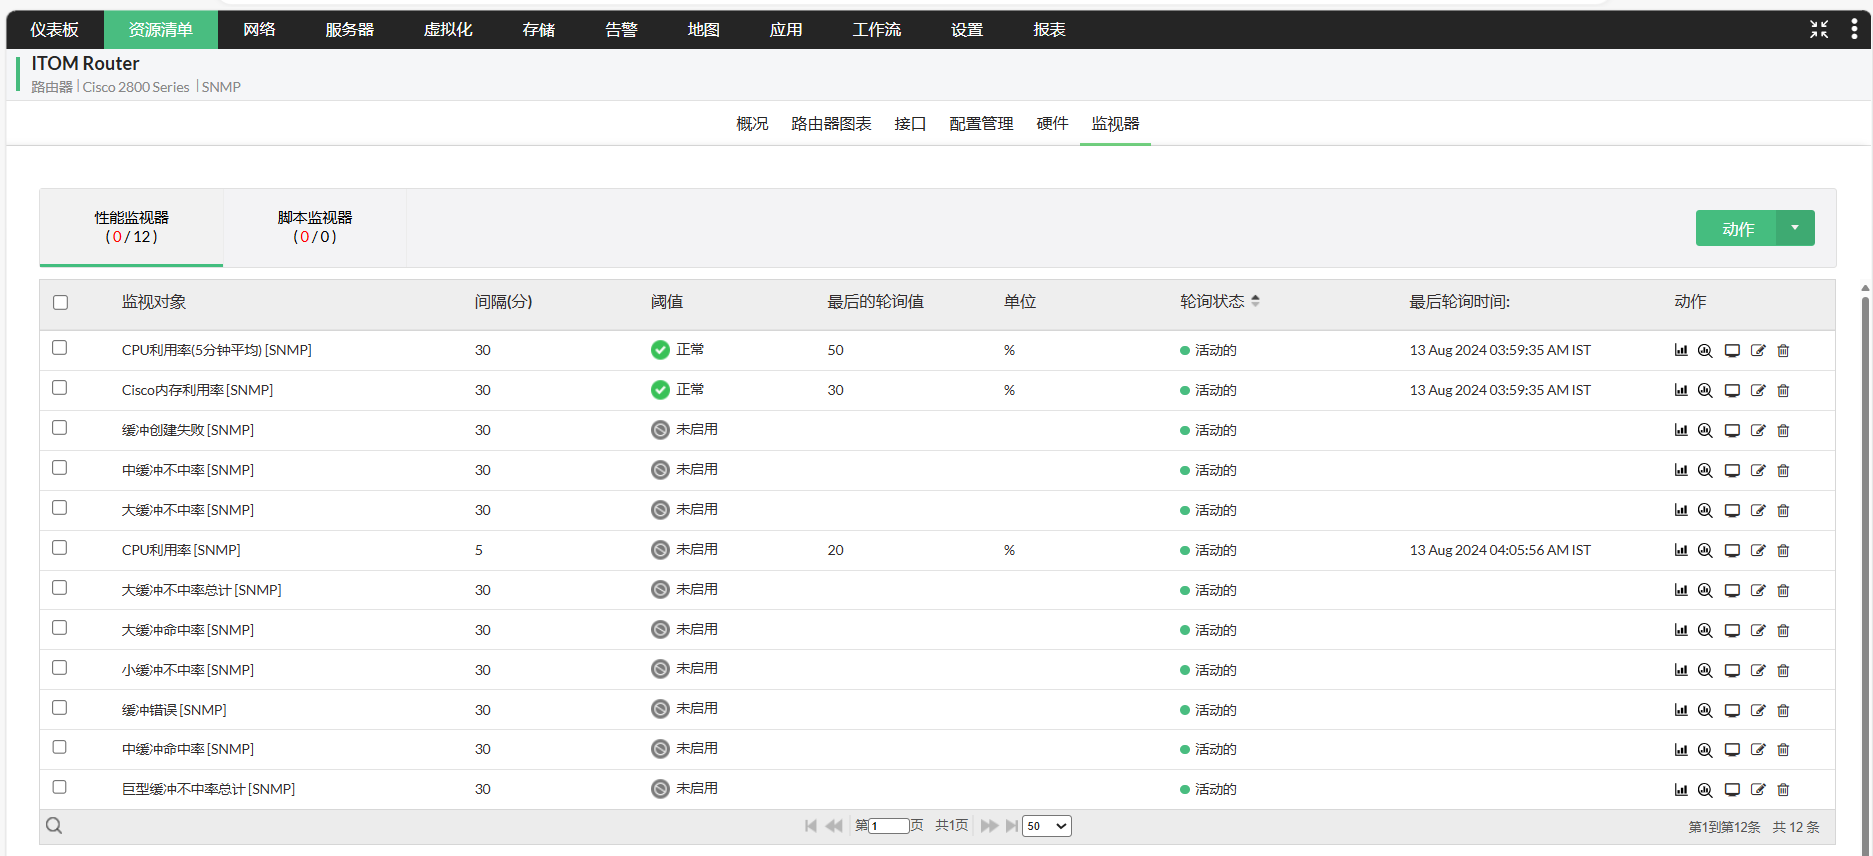Image resolution: width=1873 pixels, height=856 pixels.
Task: Toggle the select-all checkbox in table header
Action: (60, 302)
